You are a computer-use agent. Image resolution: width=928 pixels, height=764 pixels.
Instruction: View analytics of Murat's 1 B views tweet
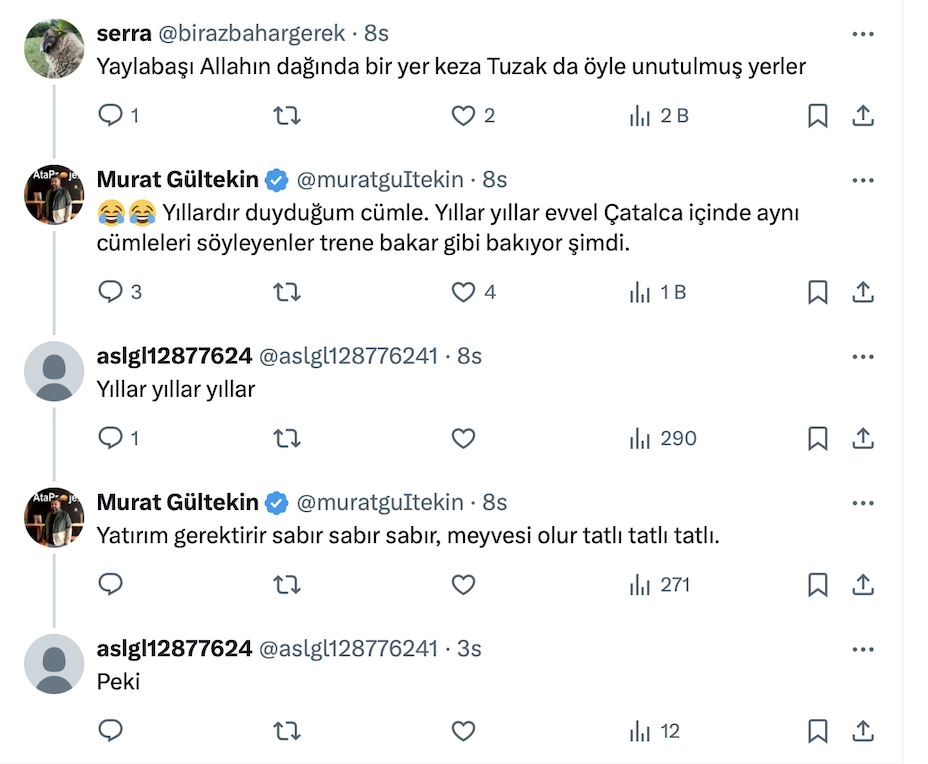pos(658,292)
